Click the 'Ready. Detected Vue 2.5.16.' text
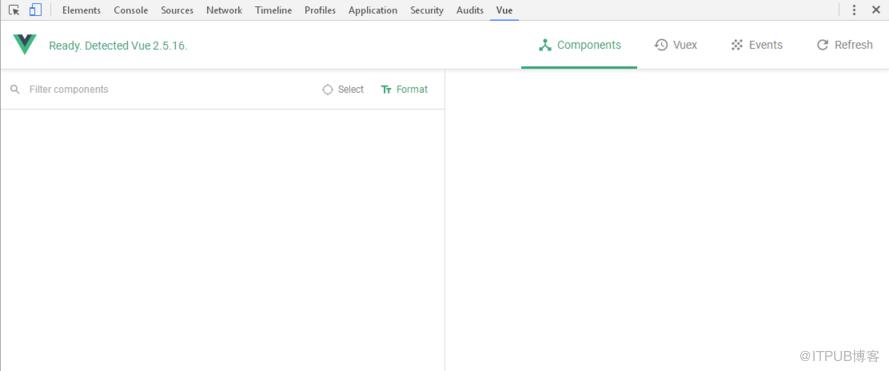The width and height of the screenshot is (889, 371). click(x=118, y=46)
